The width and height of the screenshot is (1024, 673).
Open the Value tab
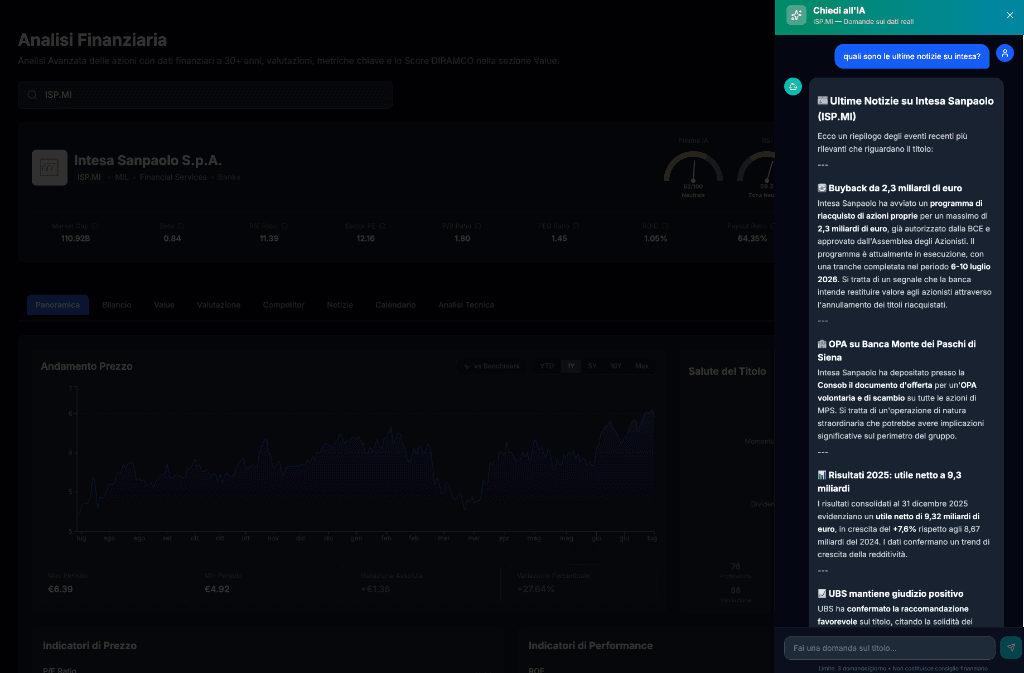[x=164, y=305]
